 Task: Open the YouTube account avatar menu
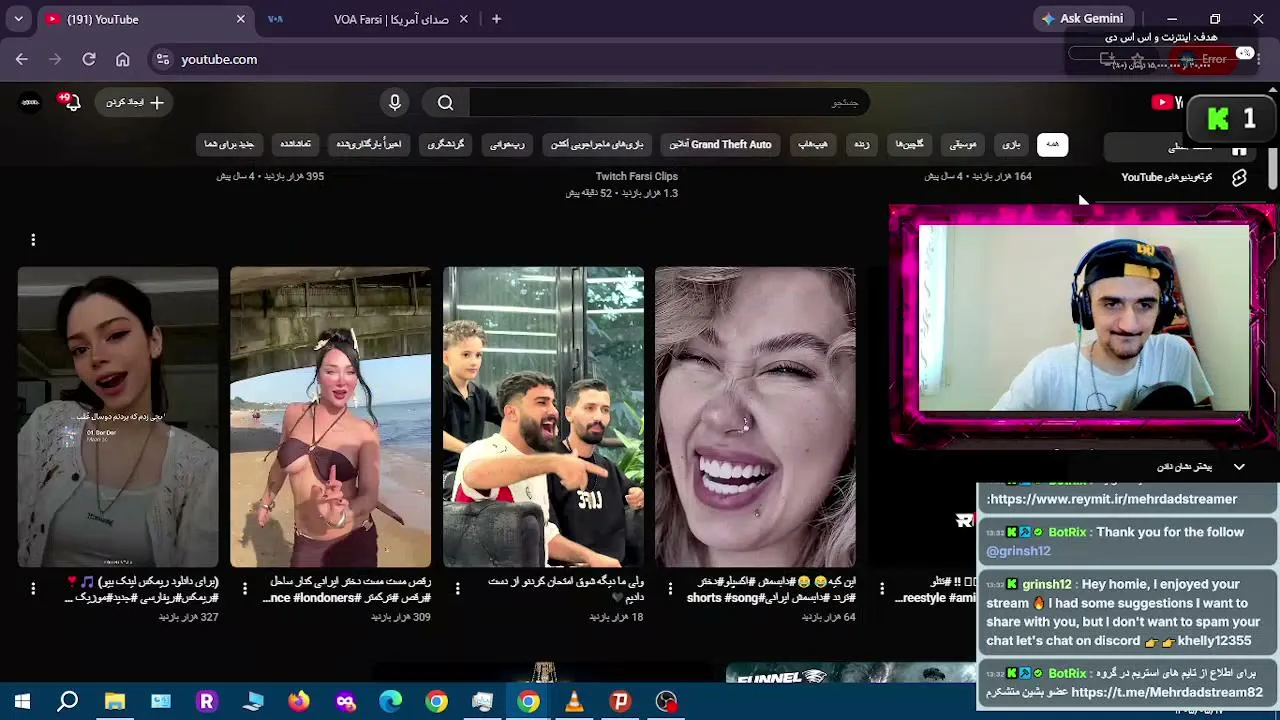pyautogui.click(x=30, y=102)
